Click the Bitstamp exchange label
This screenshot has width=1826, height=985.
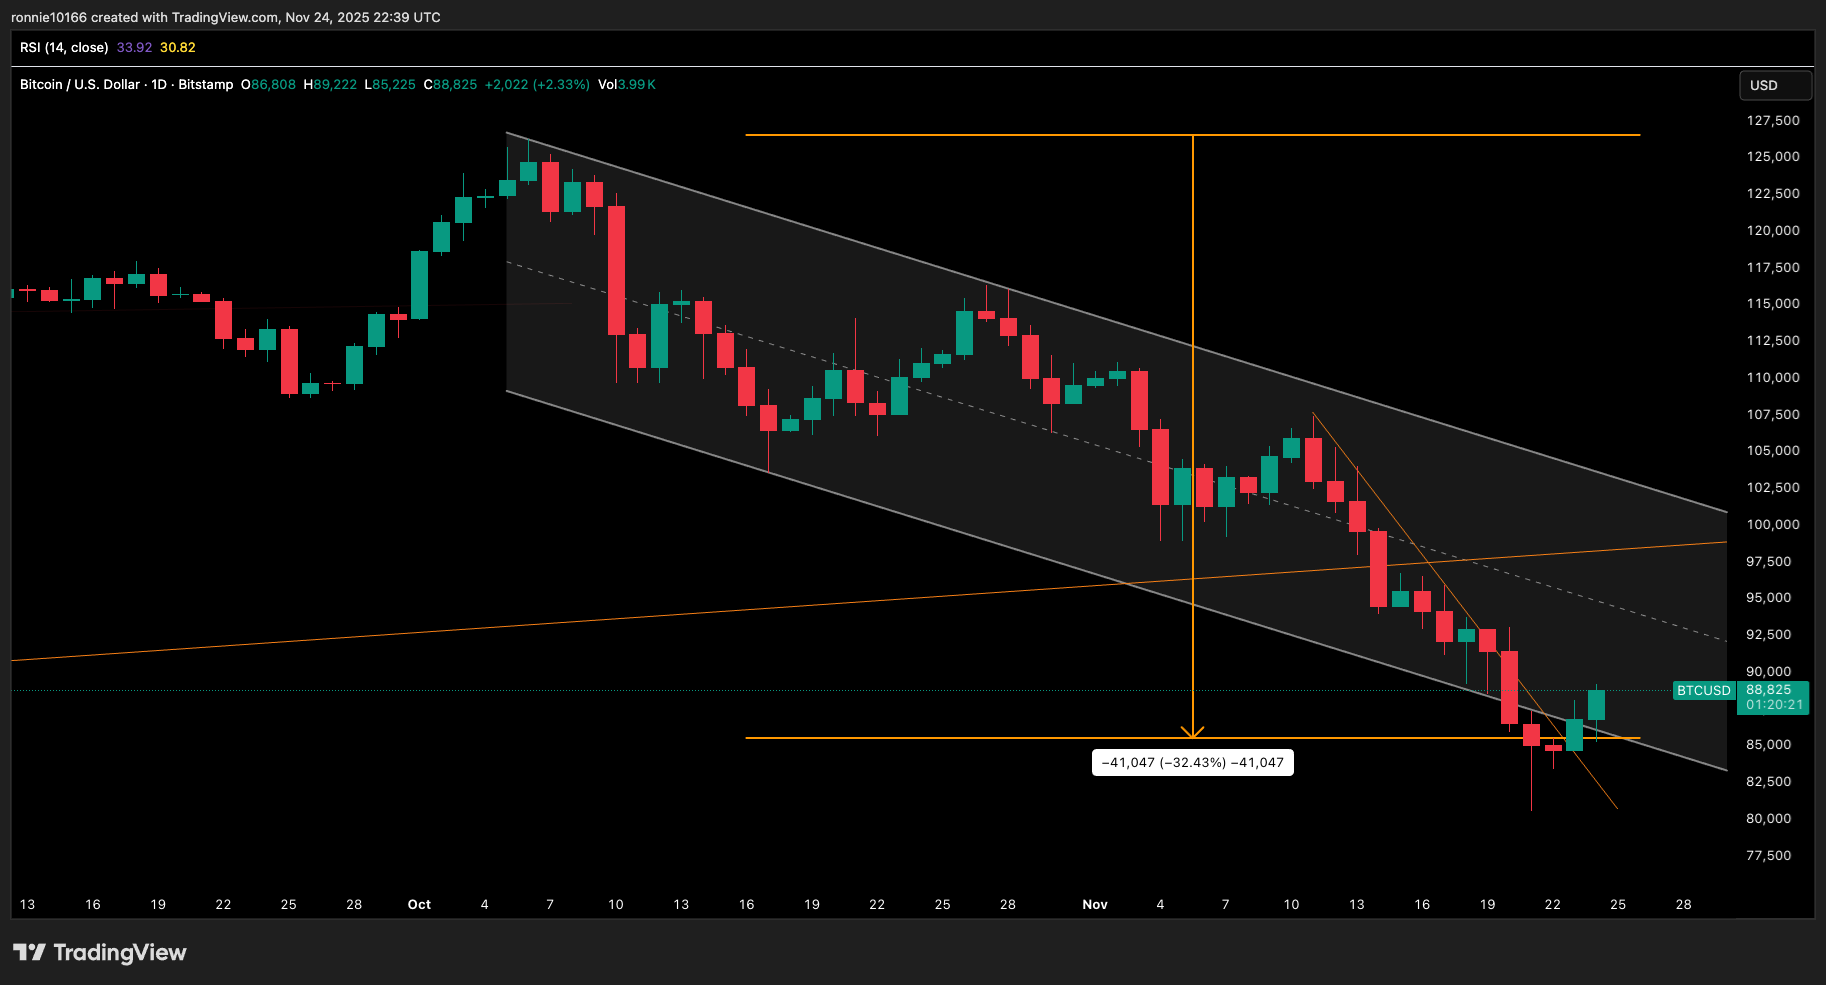204,85
